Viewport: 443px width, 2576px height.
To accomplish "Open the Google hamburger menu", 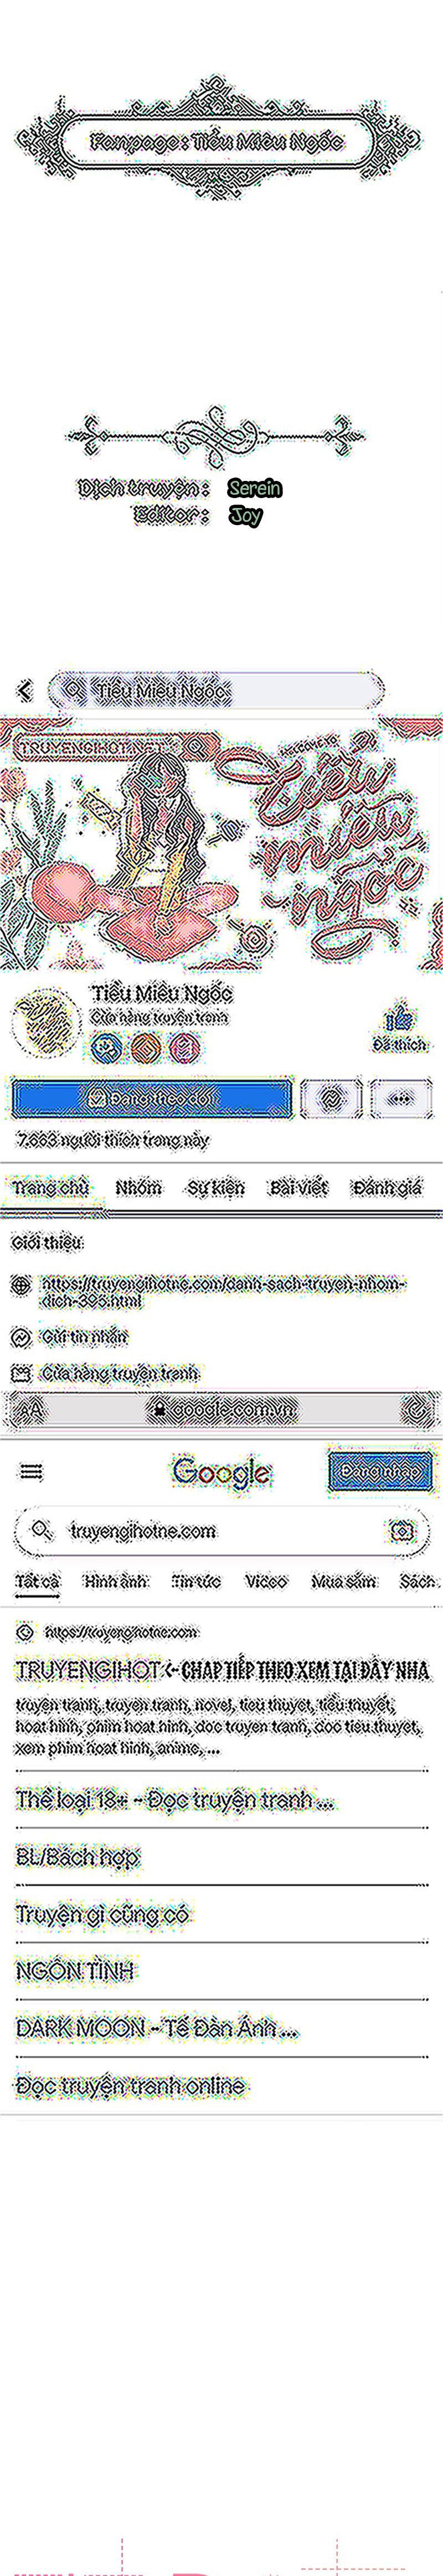I will coord(31,1471).
